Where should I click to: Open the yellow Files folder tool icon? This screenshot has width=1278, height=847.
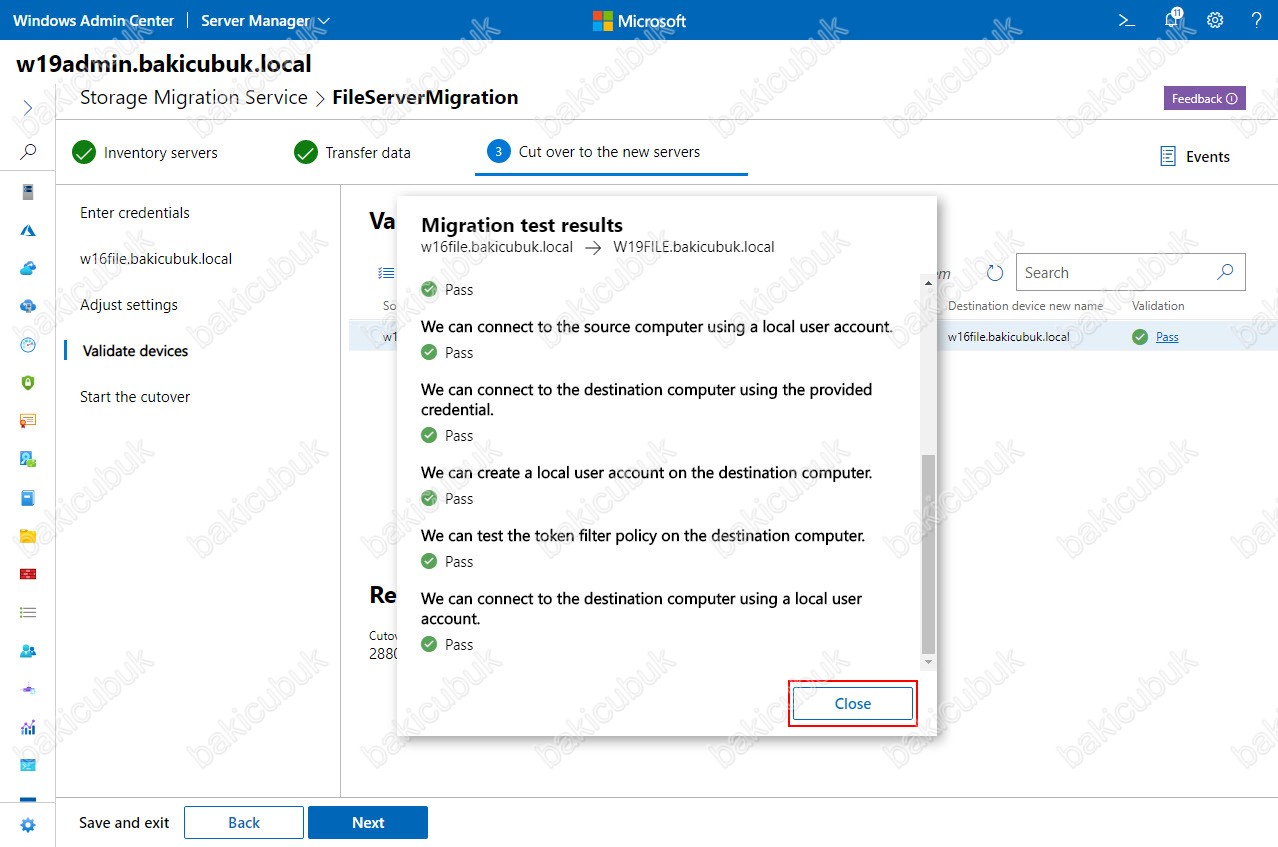click(28, 536)
